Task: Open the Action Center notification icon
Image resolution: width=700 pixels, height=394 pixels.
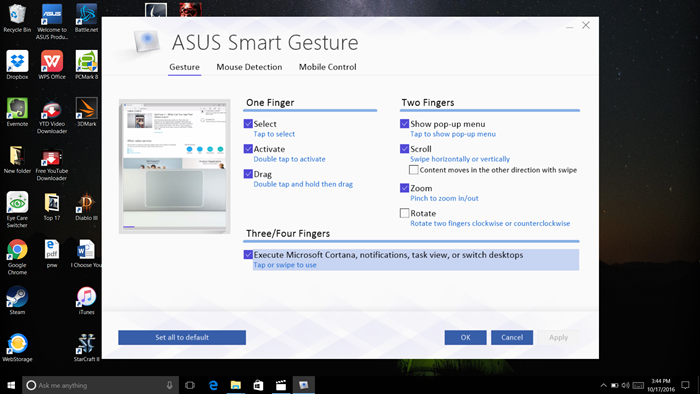Action: point(685,385)
